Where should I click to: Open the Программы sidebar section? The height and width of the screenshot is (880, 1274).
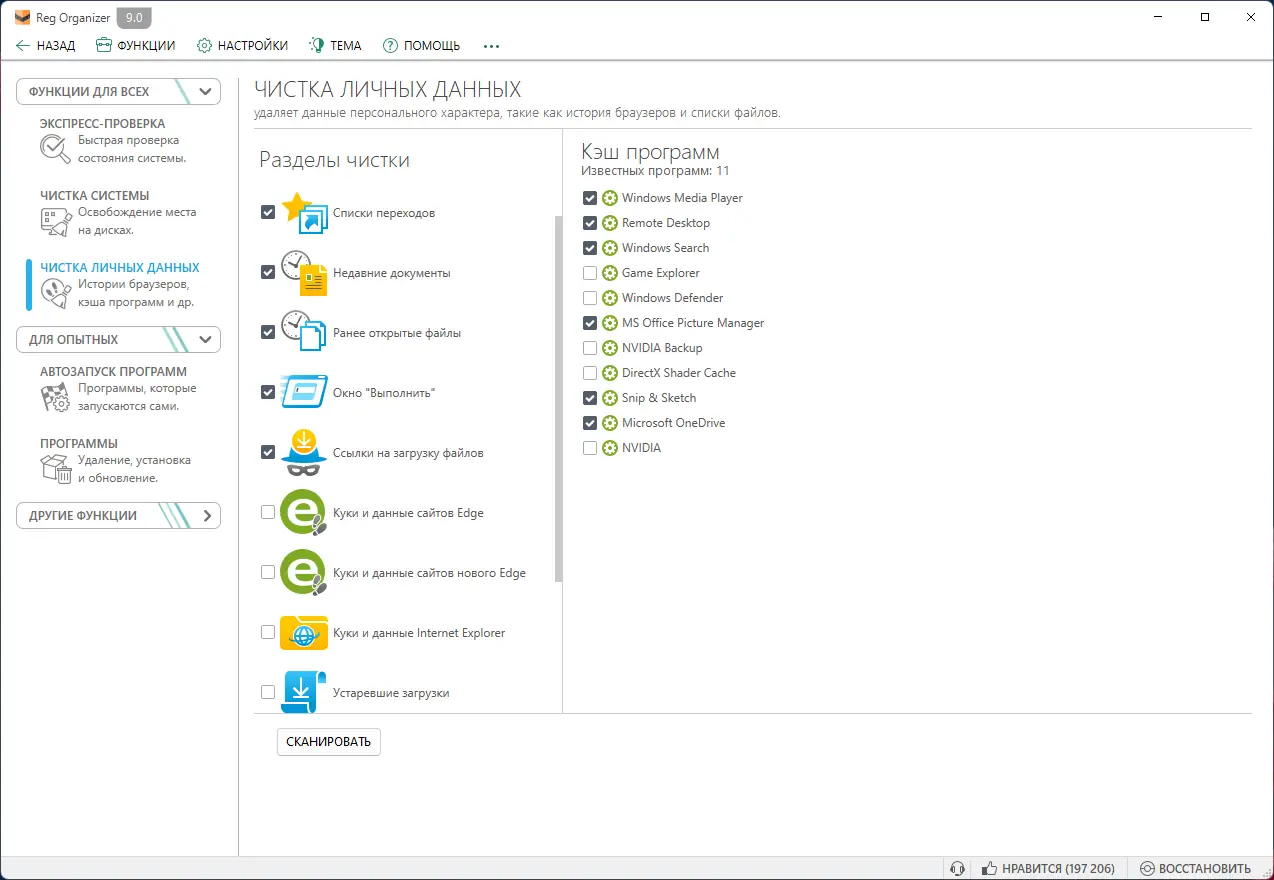(118, 460)
